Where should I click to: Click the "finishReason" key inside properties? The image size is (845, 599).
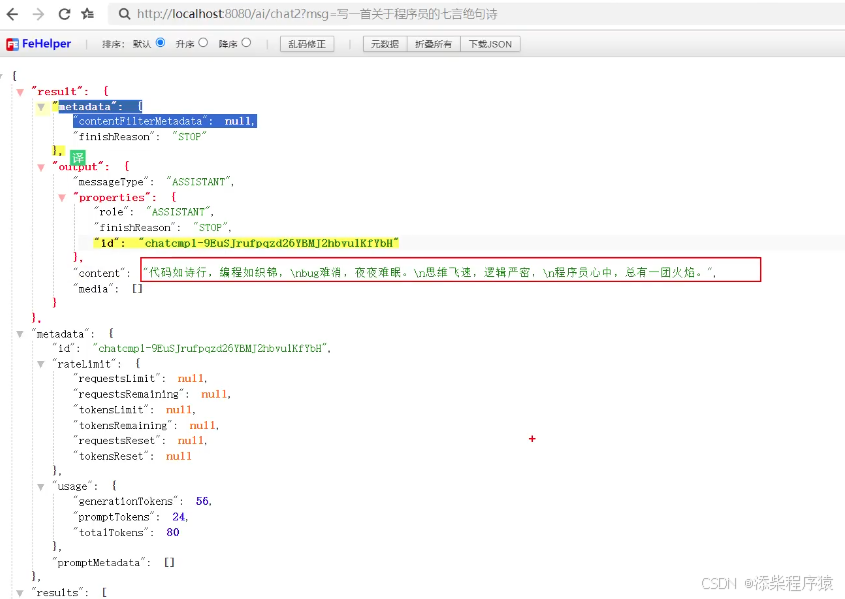click(135, 228)
